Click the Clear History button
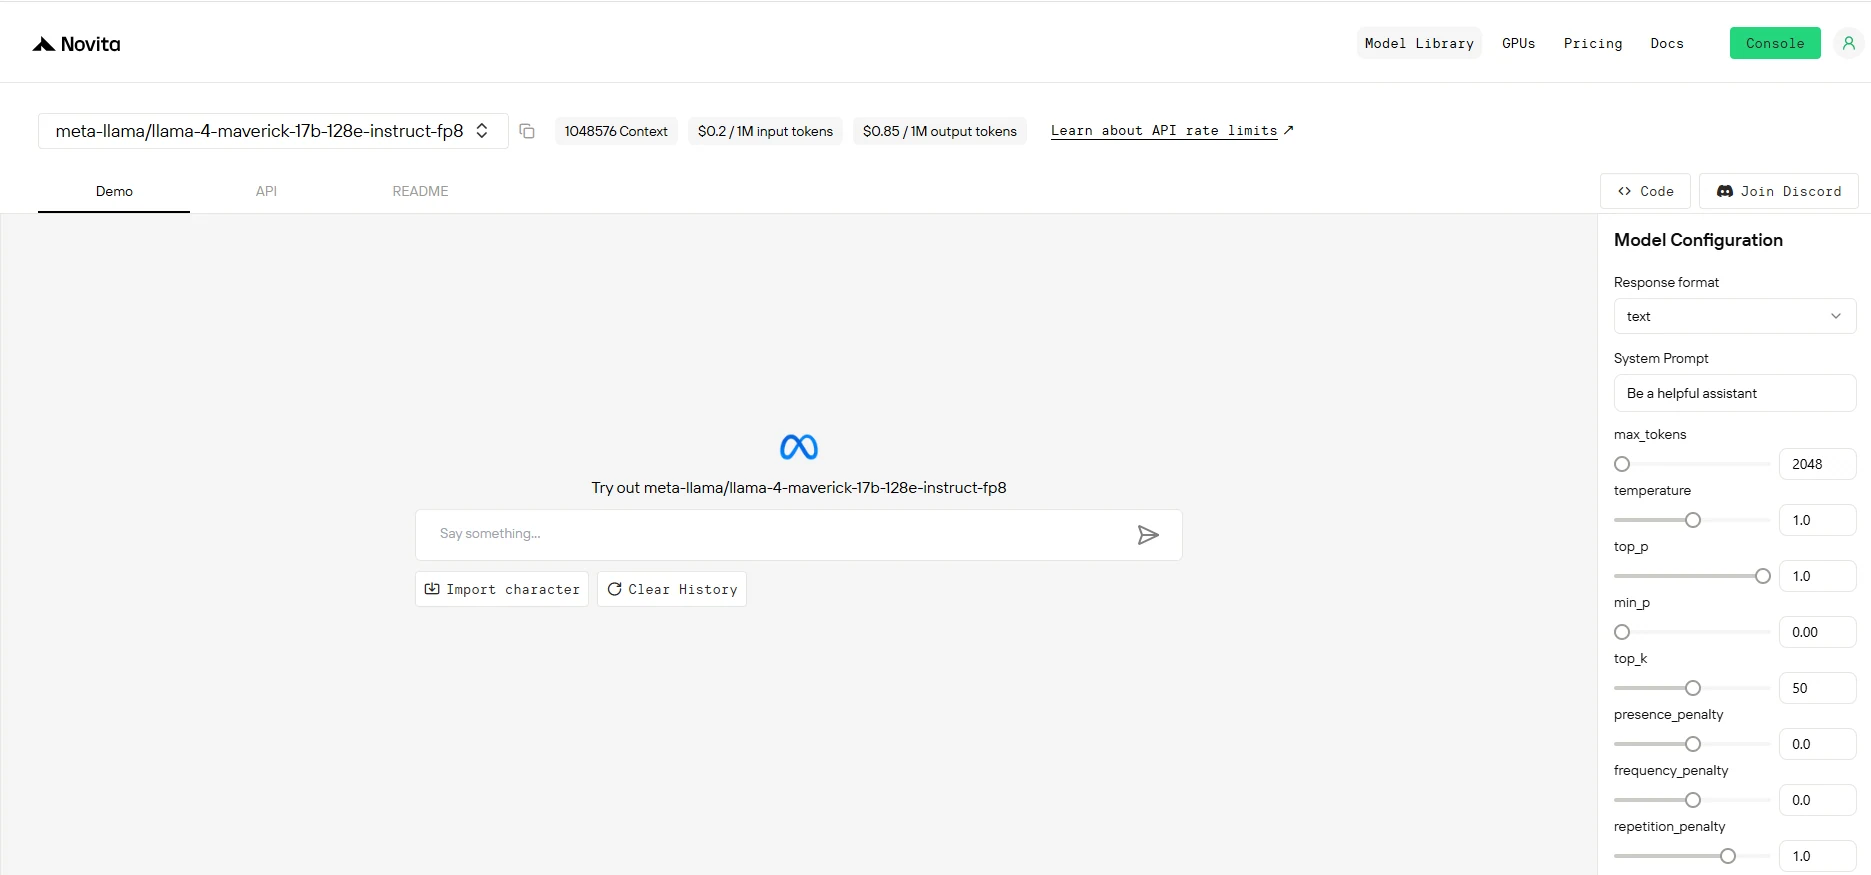Viewport: 1871px width, 875px height. [672, 589]
